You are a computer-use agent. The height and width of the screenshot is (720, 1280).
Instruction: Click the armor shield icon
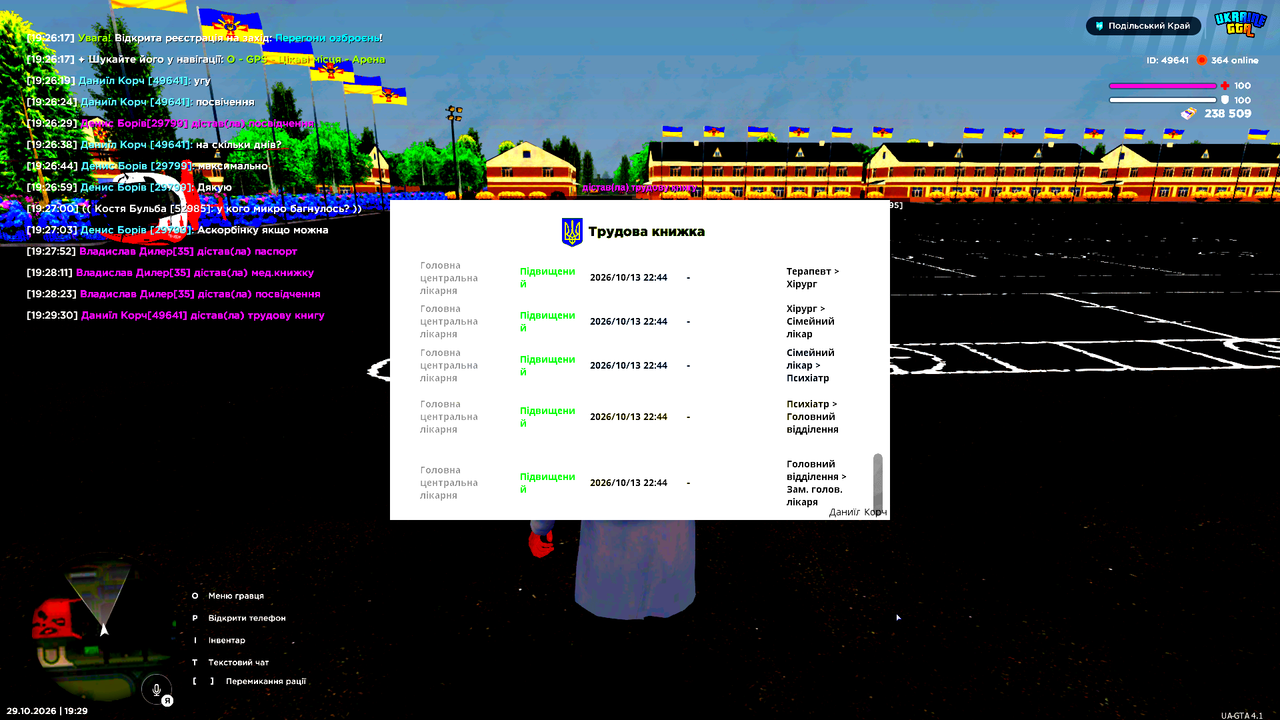click(x=1225, y=100)
